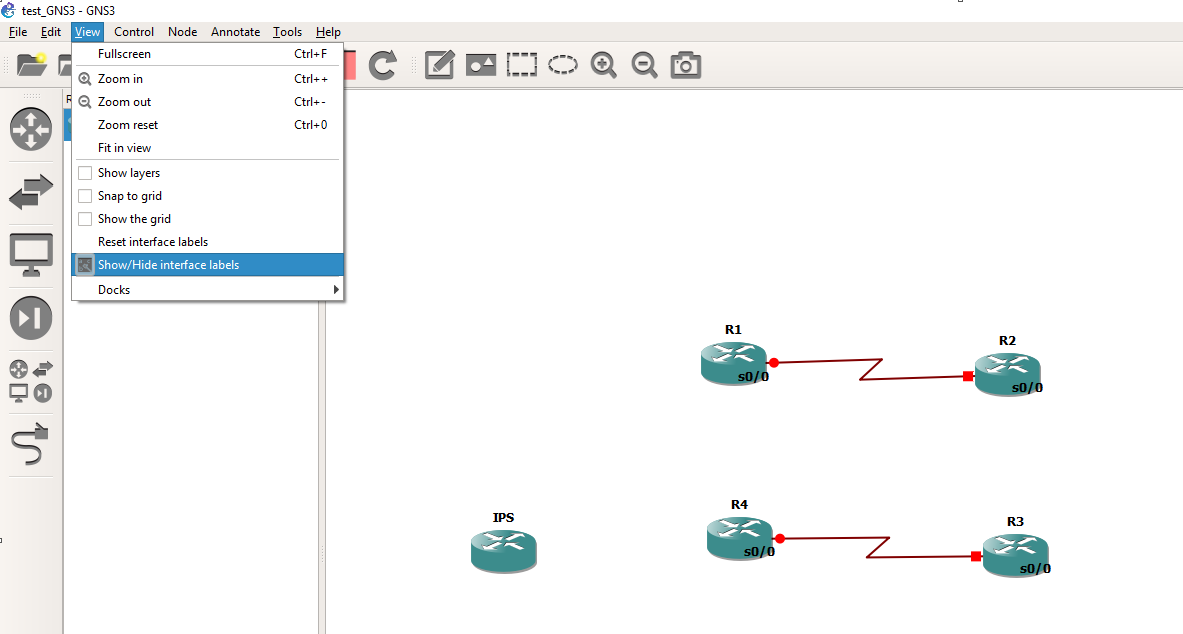Open the Annotate menu
The width and height of the screenshot is (1183, 634).
[235, 32]
